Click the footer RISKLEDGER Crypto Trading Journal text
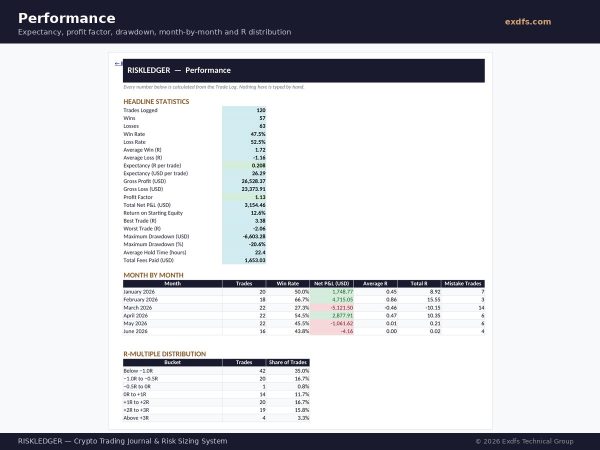This screenshot has height=450, width=600. click(x=122, y=441)
